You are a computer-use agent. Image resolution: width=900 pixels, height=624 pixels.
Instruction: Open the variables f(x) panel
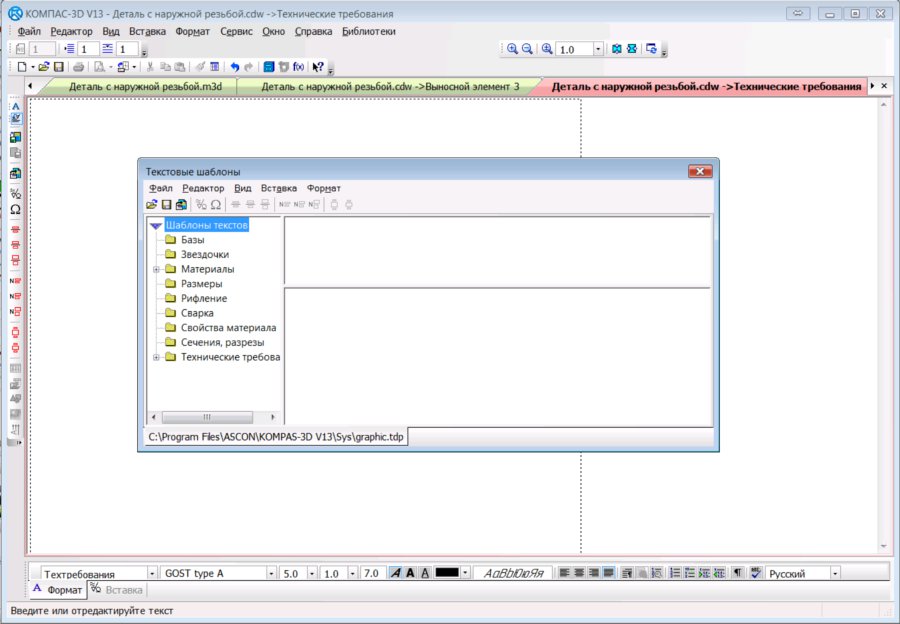pyautogui.click(x=298, y=67)
